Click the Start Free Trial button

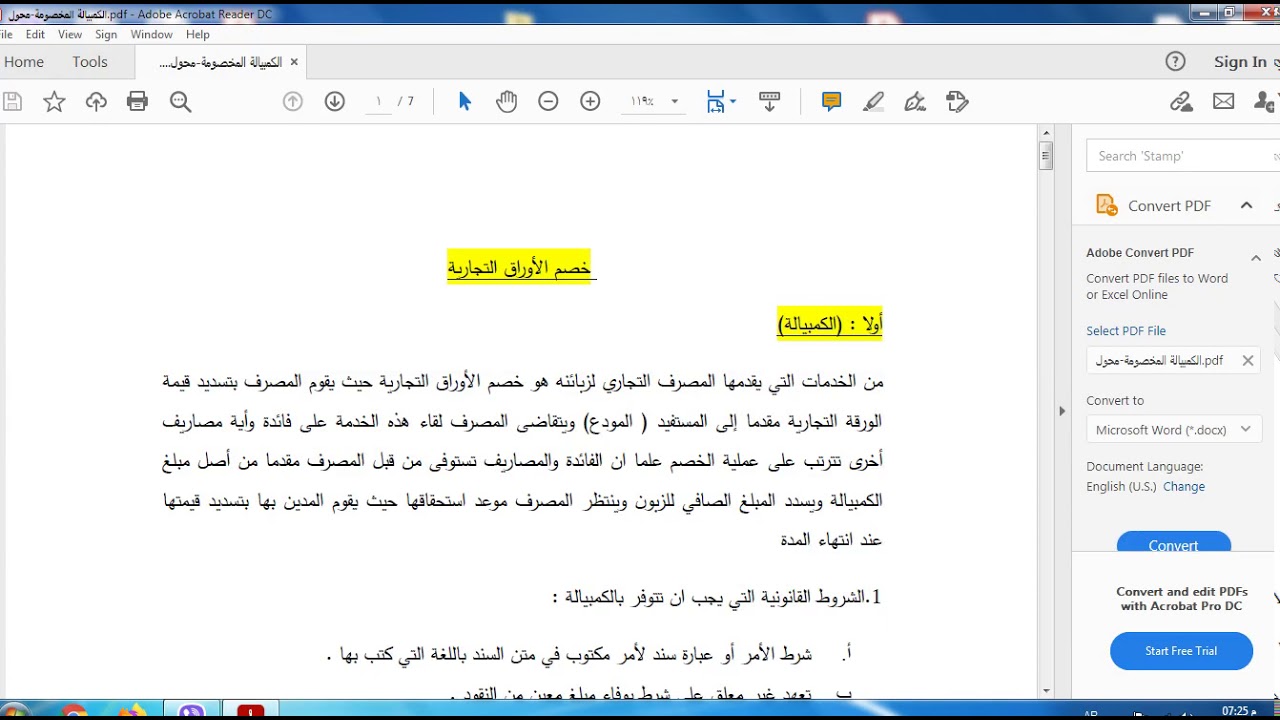coord(1181,651)
